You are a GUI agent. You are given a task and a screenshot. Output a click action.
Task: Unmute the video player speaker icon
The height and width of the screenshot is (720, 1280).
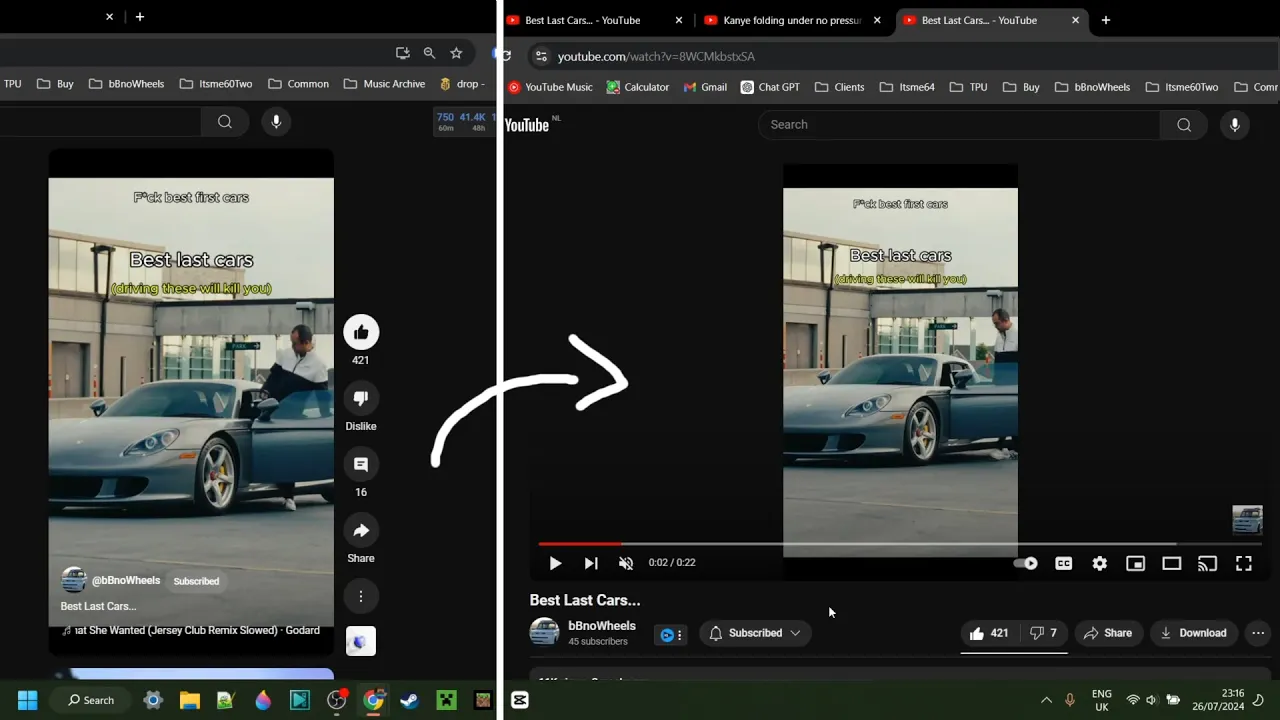[x=626, y=563]
